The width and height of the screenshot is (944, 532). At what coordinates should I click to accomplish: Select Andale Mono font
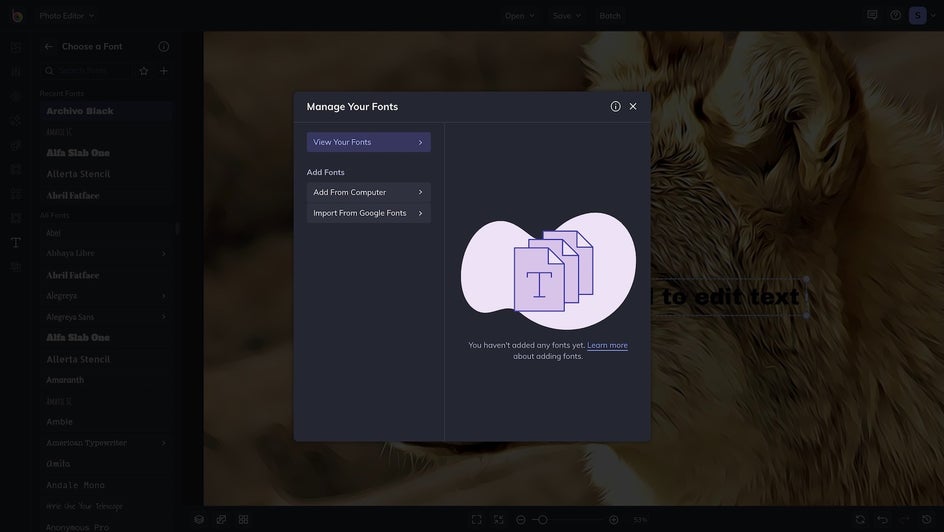(106, 485)
